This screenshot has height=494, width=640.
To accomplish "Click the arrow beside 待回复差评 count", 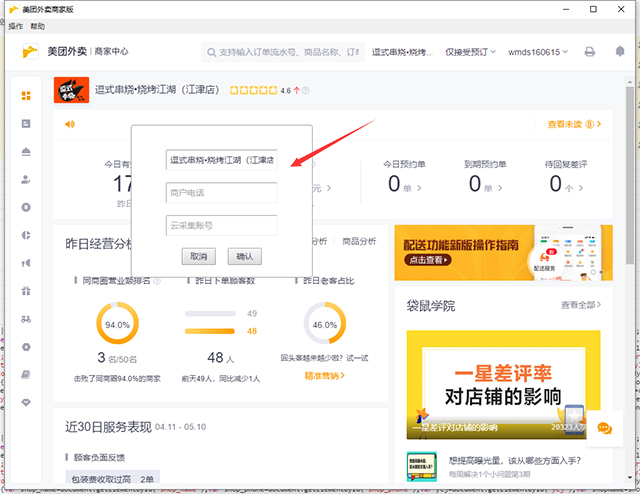I will 581,188.
